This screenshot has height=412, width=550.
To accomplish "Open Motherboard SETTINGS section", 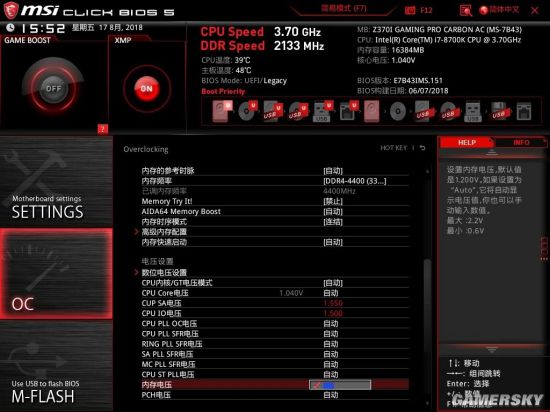I will [x=56, y=181].
